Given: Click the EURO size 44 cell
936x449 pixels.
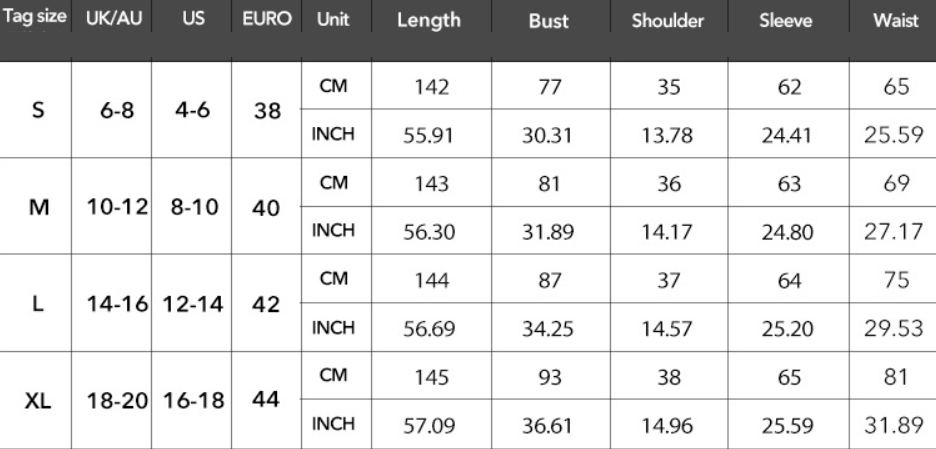Looking at the screenshot, I should pyautogui.click(x=266, y=399).
